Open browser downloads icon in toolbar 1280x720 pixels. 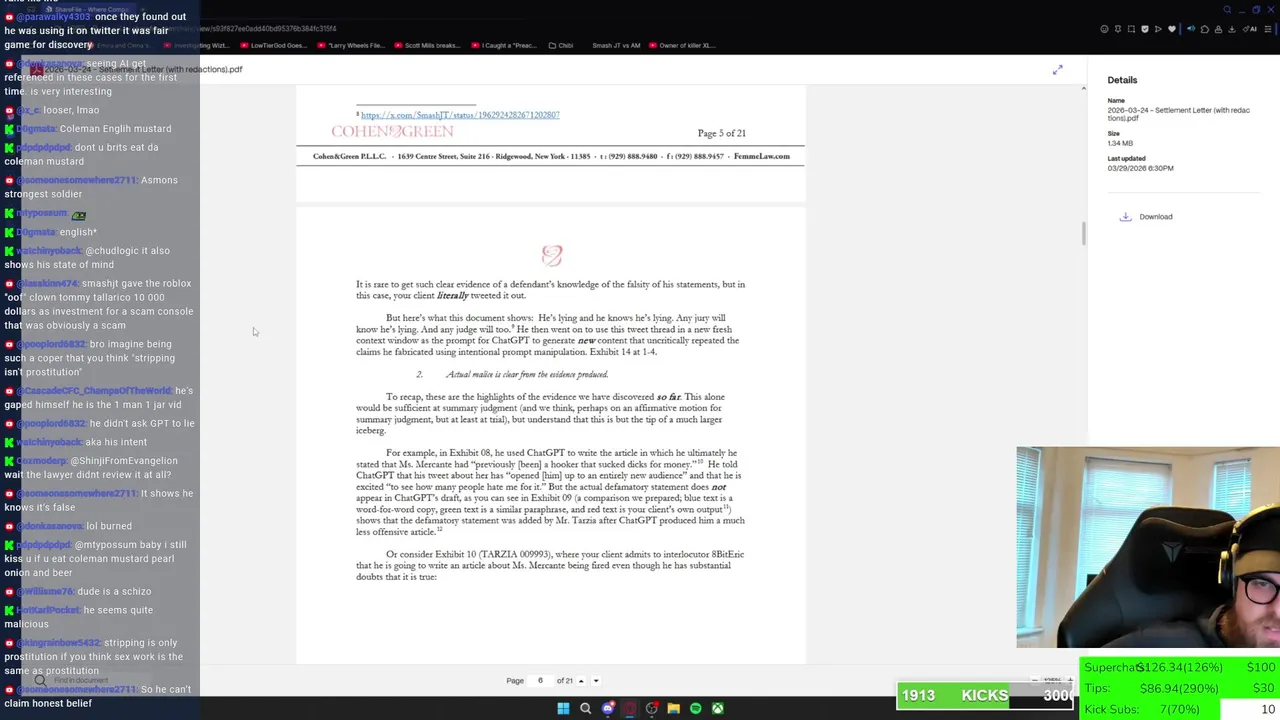[1232, 29]
